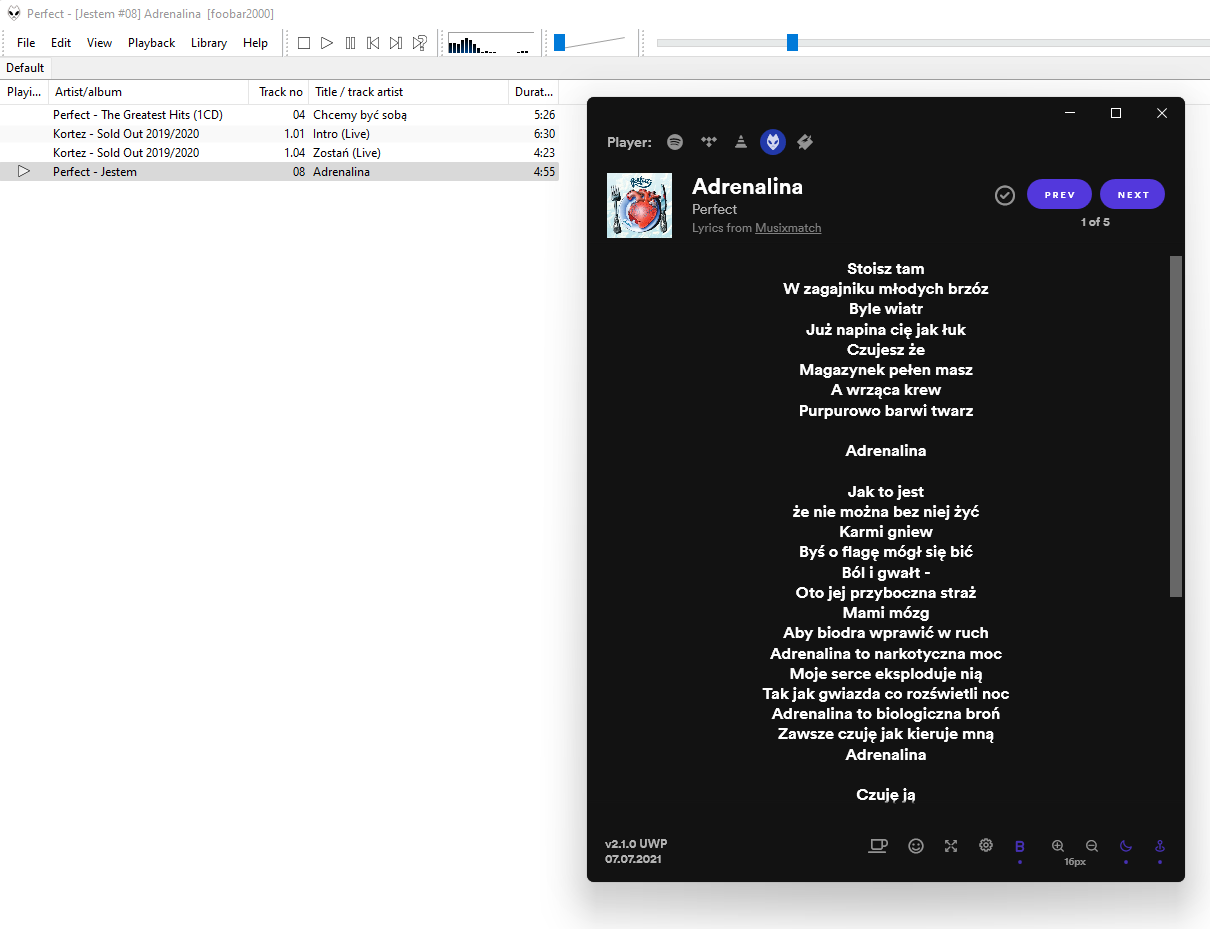Click the Playing column header
This screenshot has width=1210, height=929.
coord(24,92)
